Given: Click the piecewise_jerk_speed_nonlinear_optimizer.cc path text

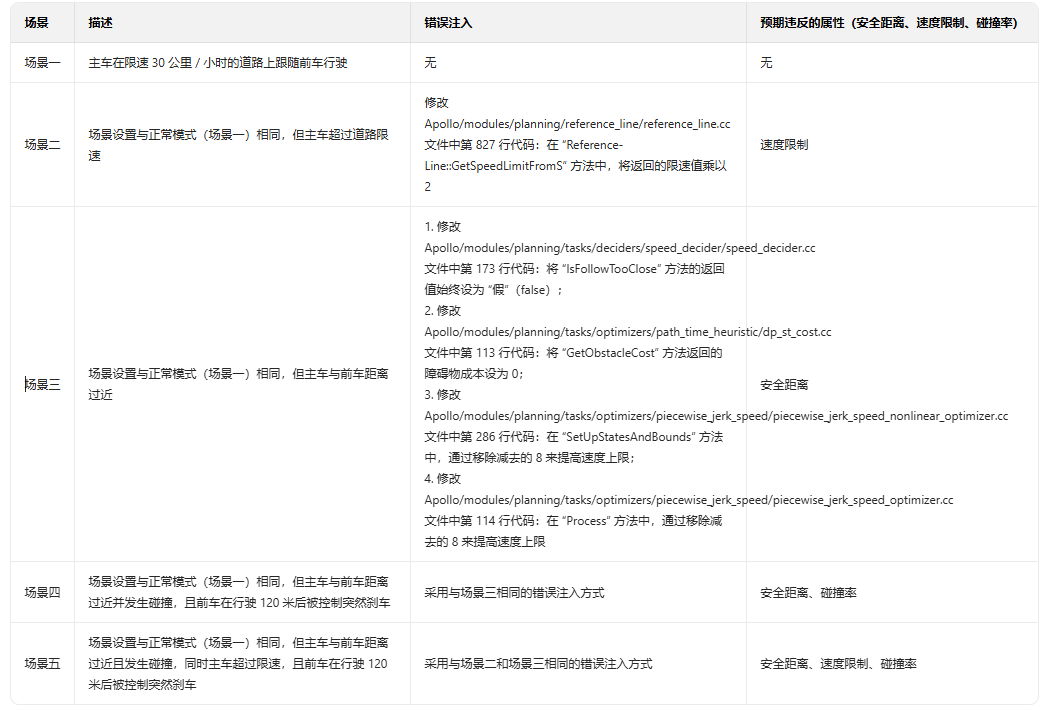Looking at the screenshot, I should (716, 416).
